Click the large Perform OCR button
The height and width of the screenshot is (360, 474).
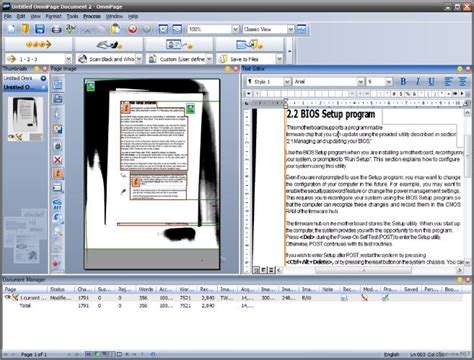click(179, 44)
